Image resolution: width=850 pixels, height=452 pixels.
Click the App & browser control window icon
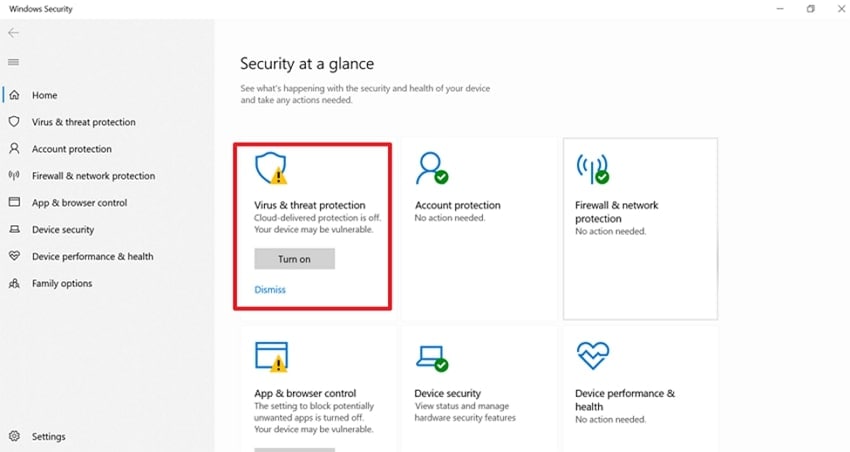tap(271, 357)
